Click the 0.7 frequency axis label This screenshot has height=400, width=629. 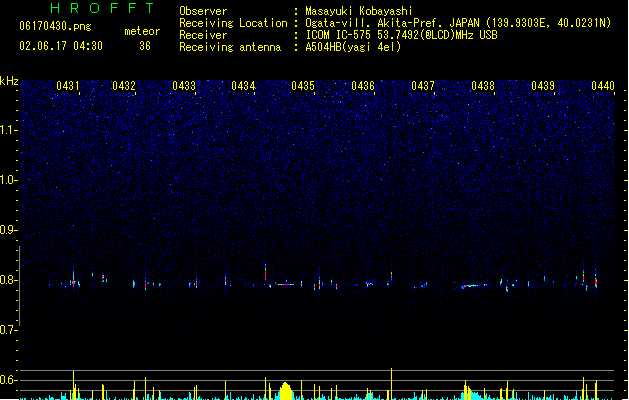[8, 330]
